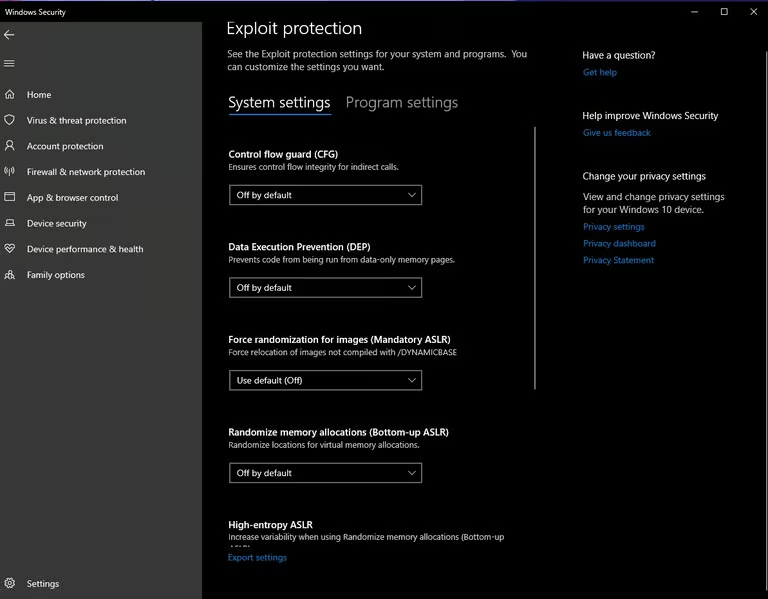
Task: Open the Device security icon
Action: 10,224
